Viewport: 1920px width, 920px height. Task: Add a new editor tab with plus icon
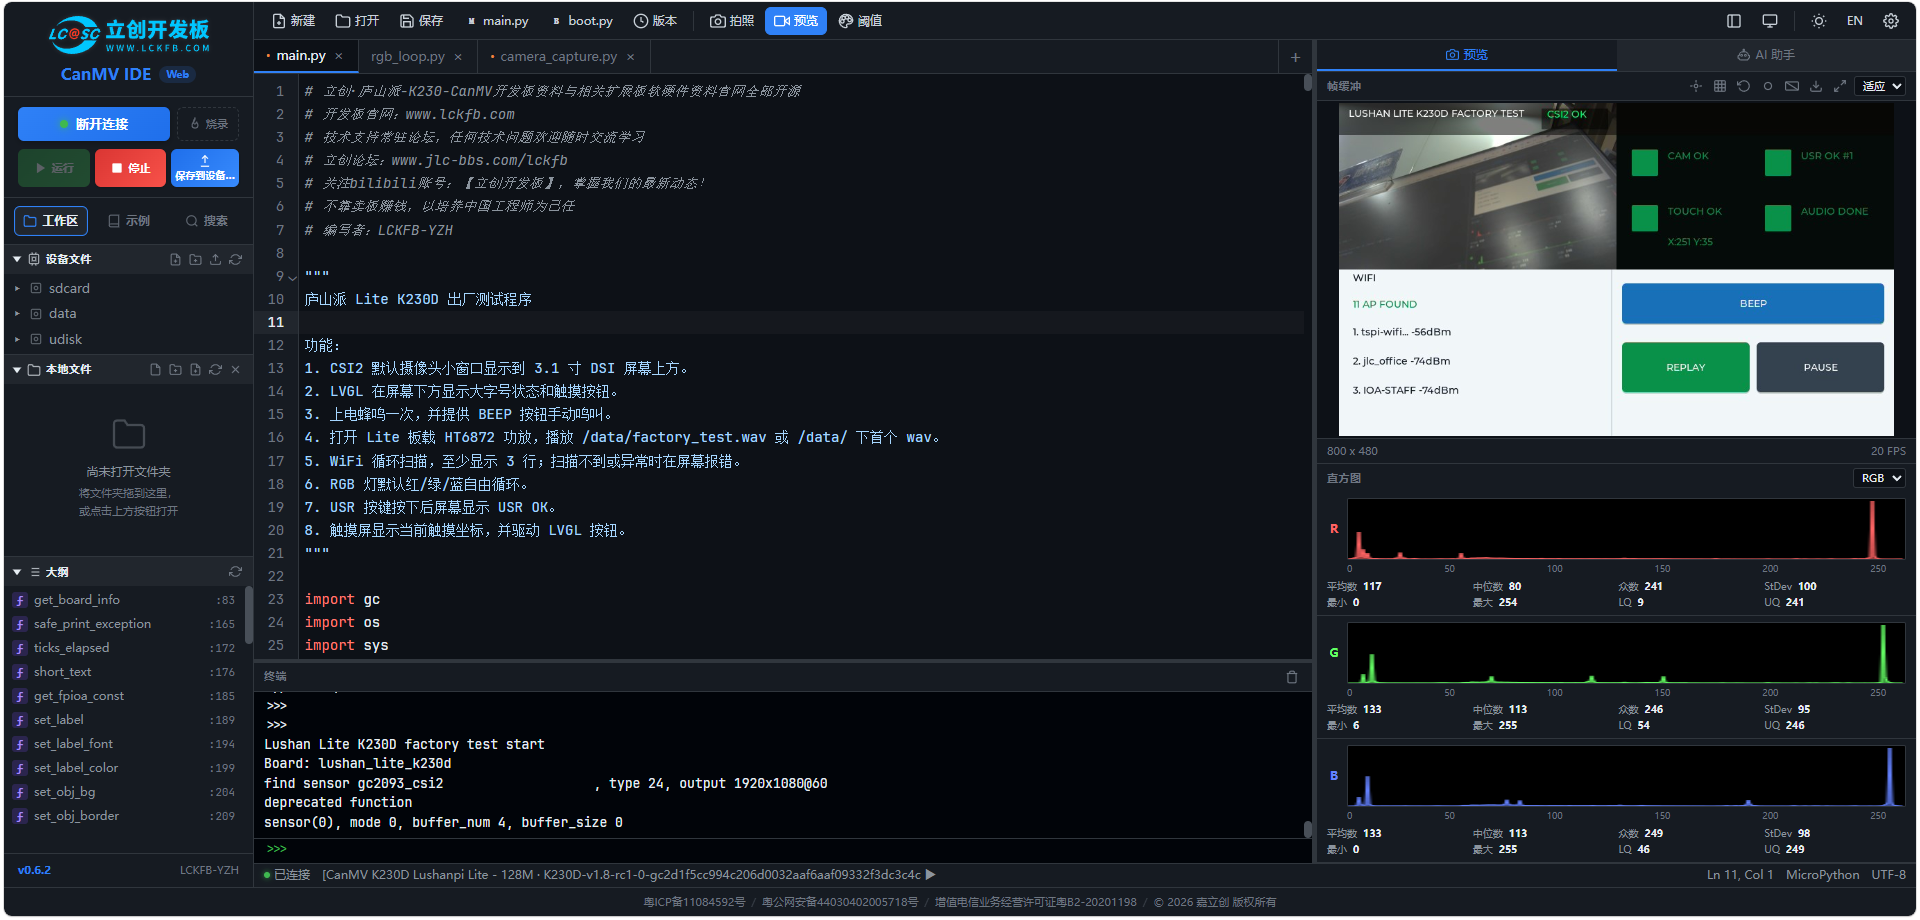(x=1295, y=57)
